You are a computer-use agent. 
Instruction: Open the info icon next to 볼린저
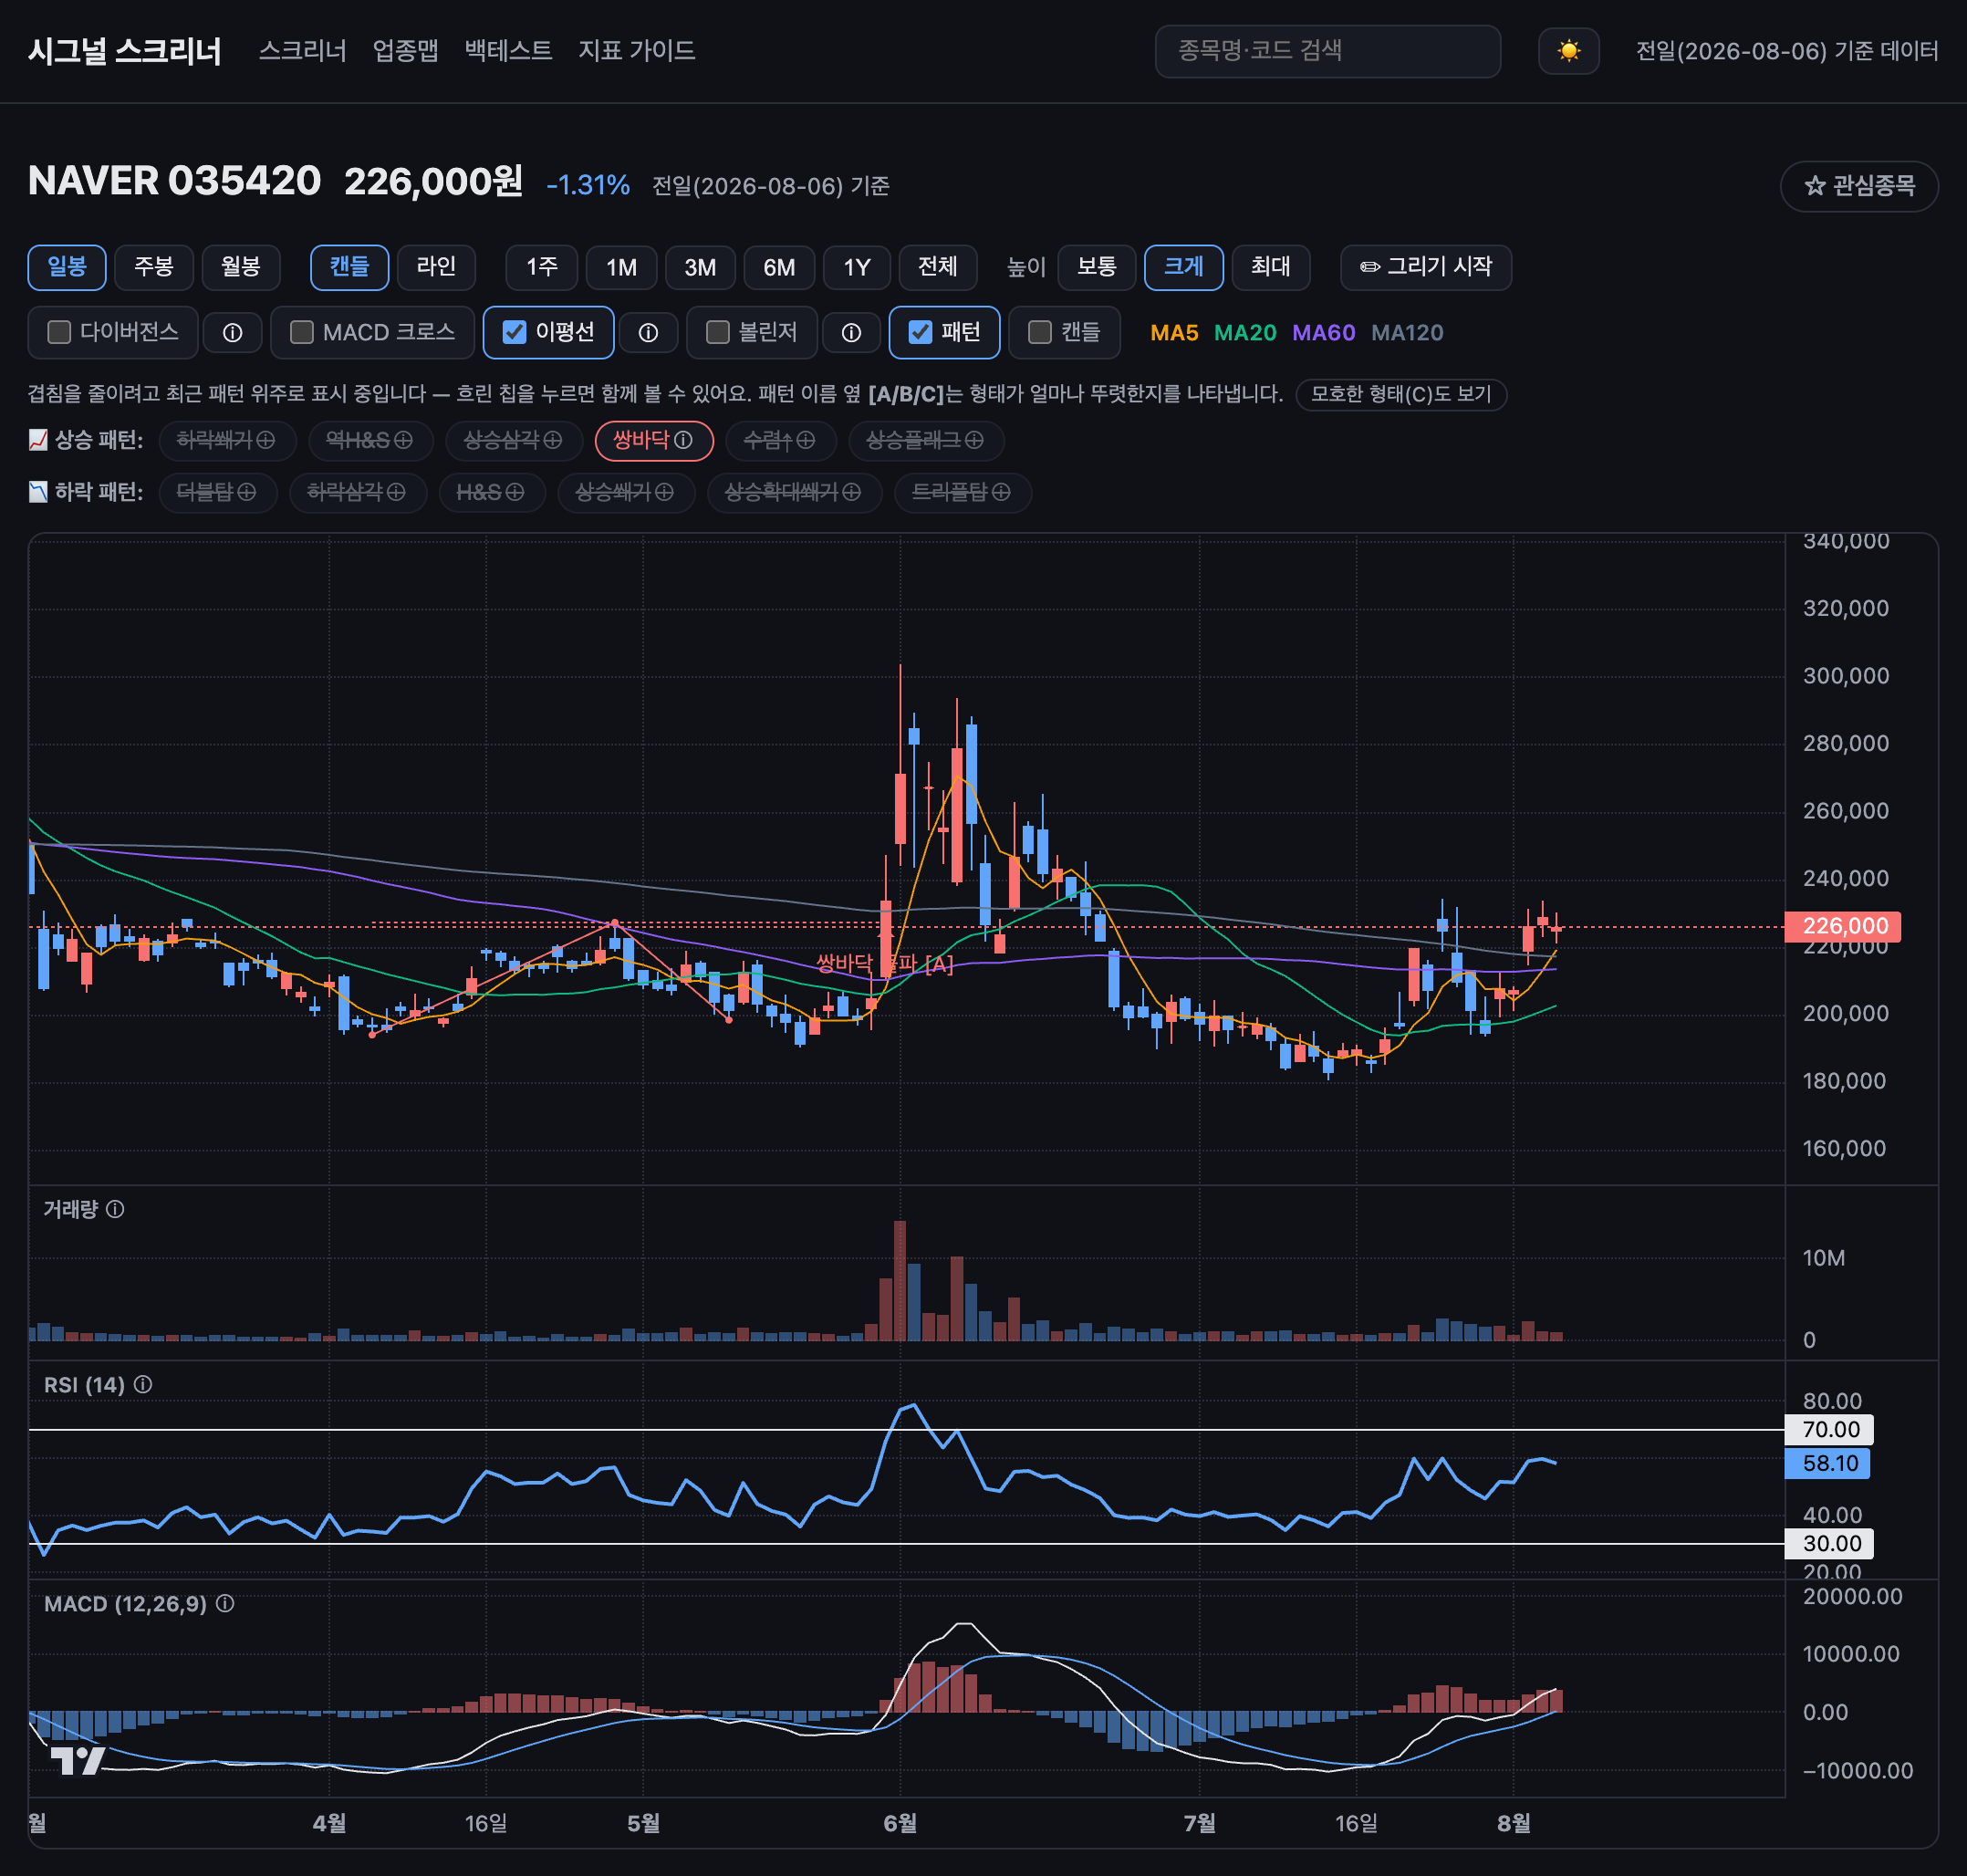851,333
